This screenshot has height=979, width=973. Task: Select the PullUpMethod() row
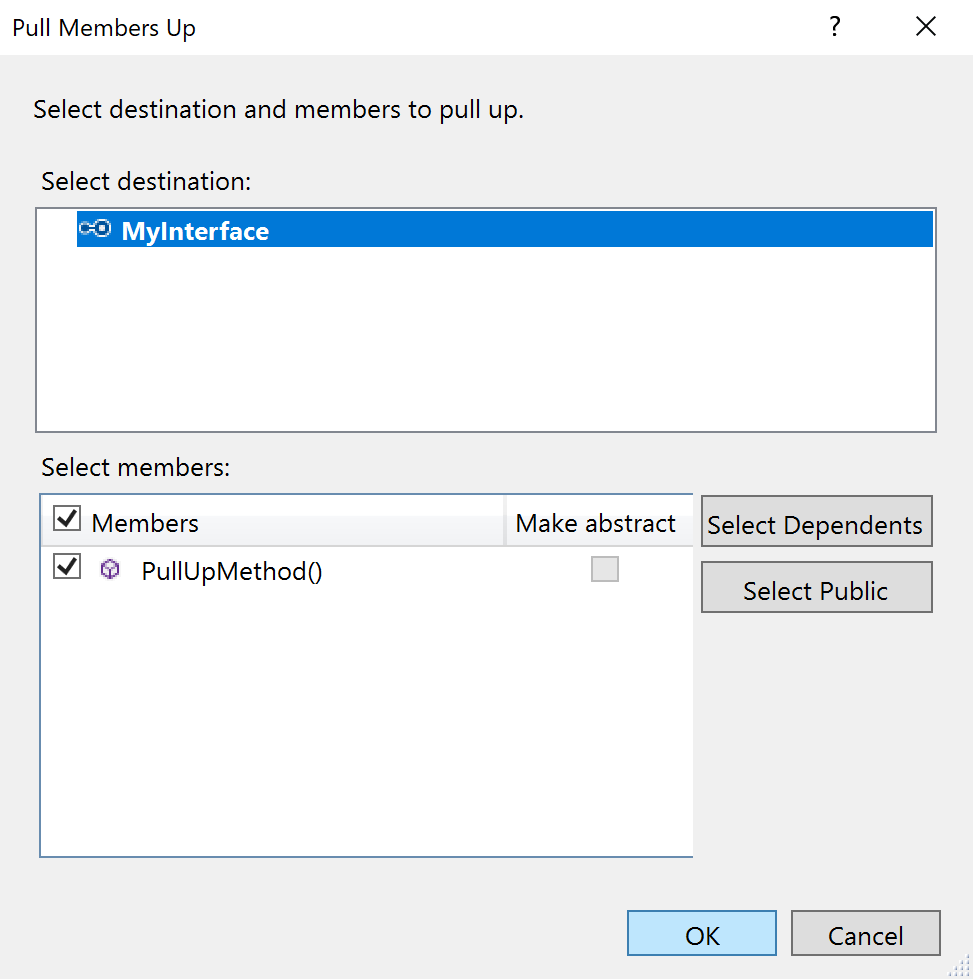click(232, 570)
